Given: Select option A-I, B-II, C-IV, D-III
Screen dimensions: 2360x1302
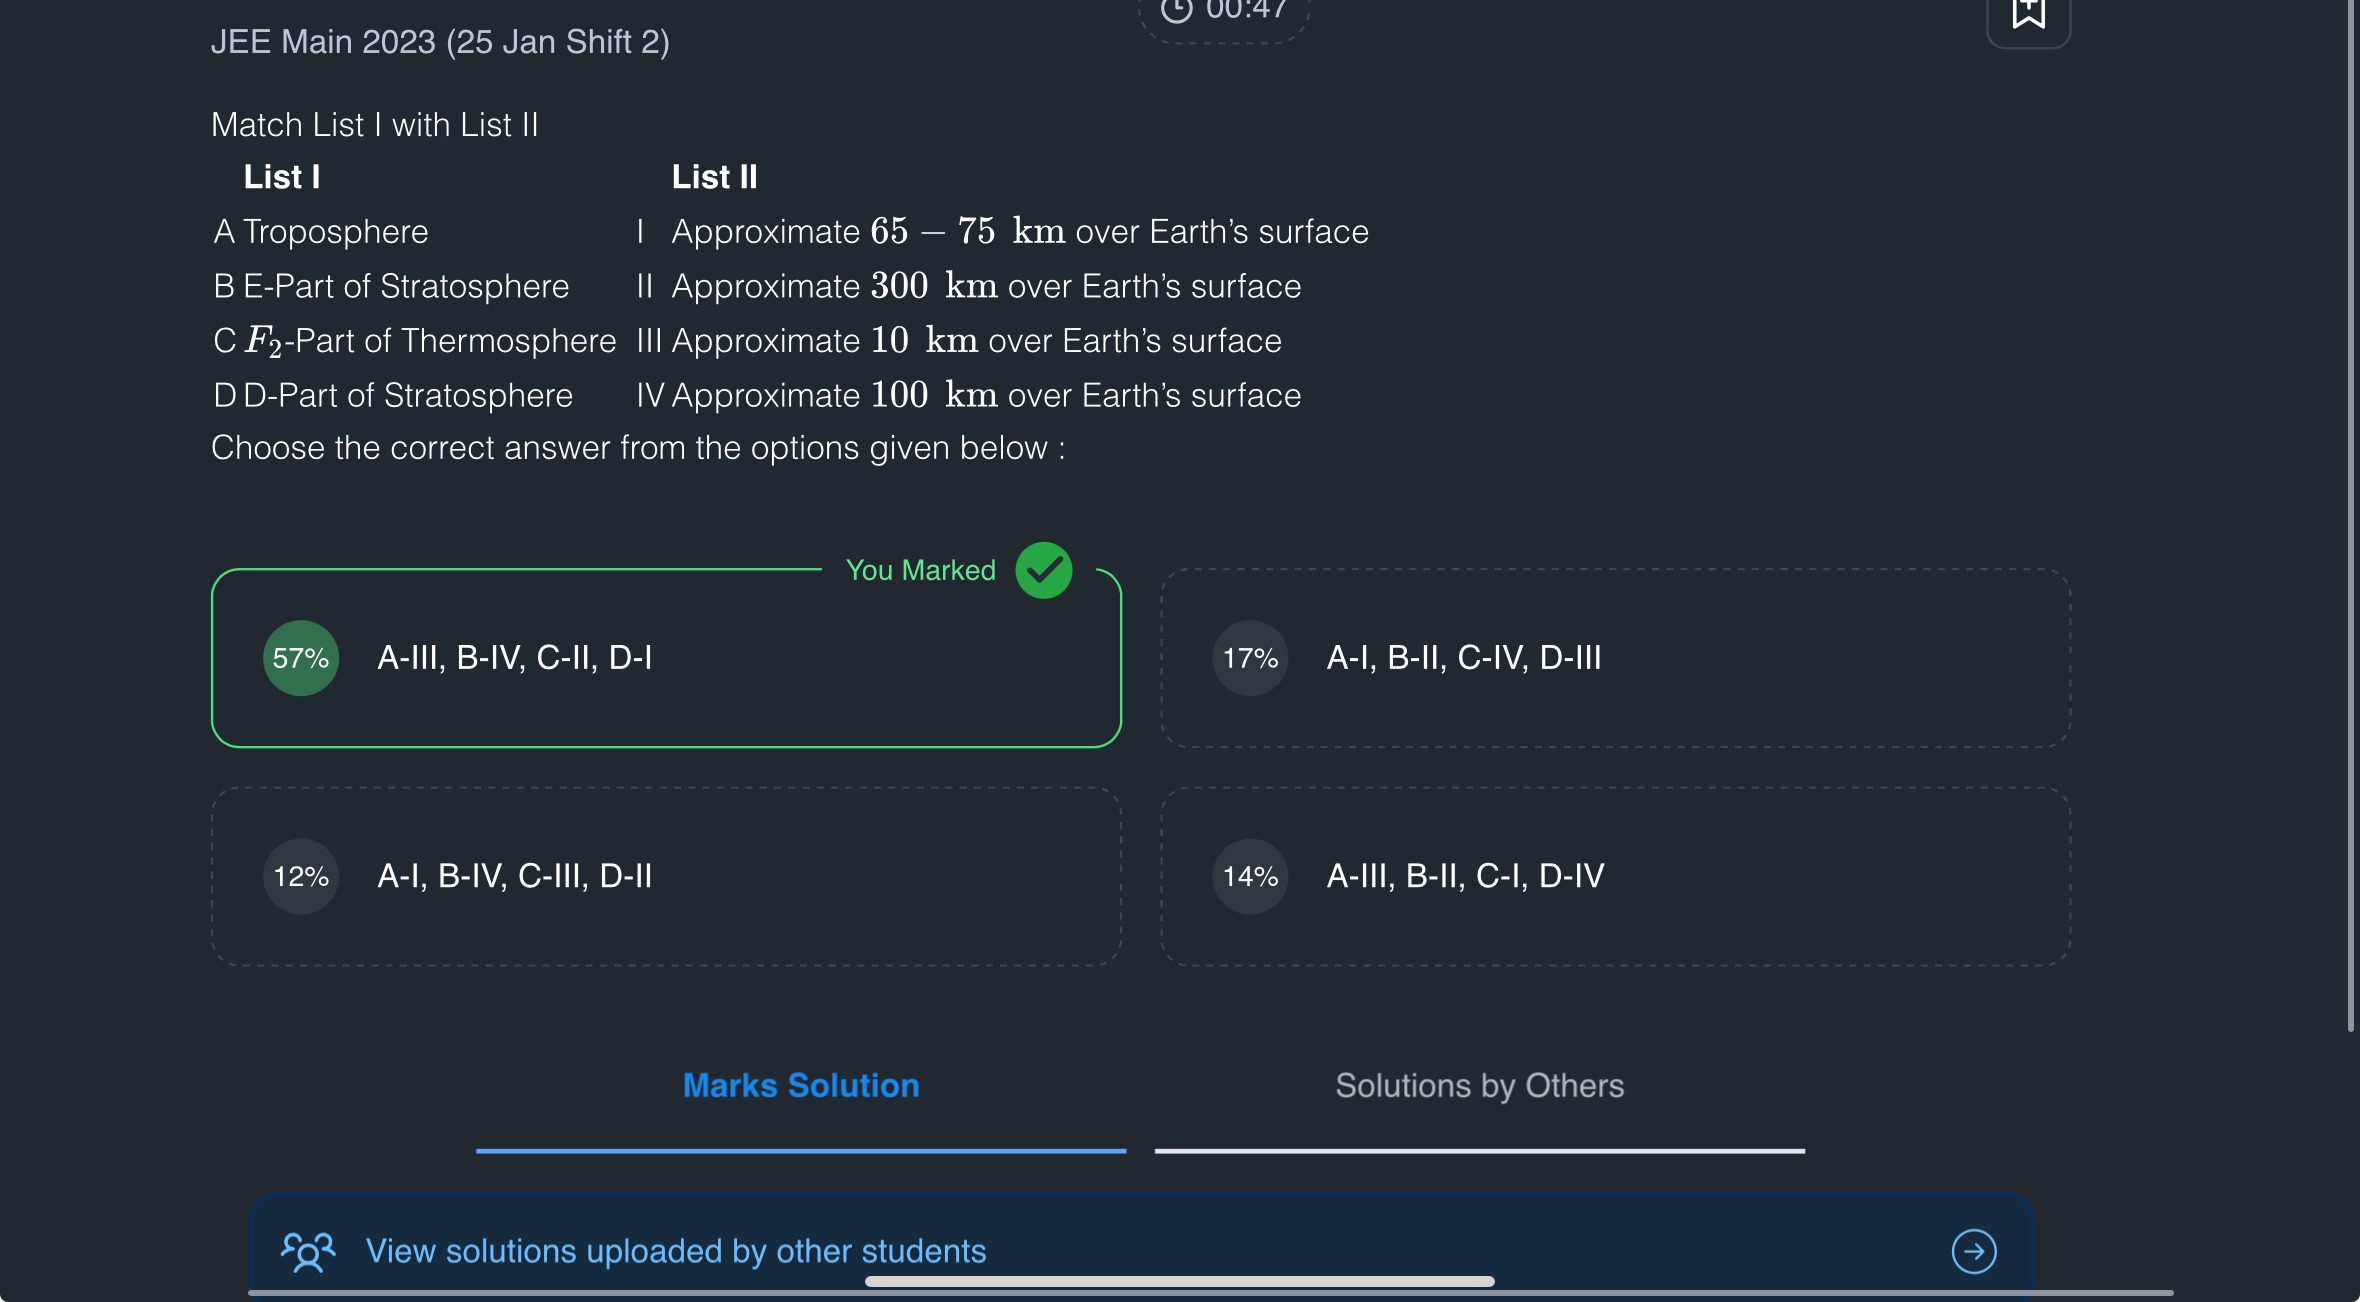Looking at the screenshot, I should coord(1464,658).
